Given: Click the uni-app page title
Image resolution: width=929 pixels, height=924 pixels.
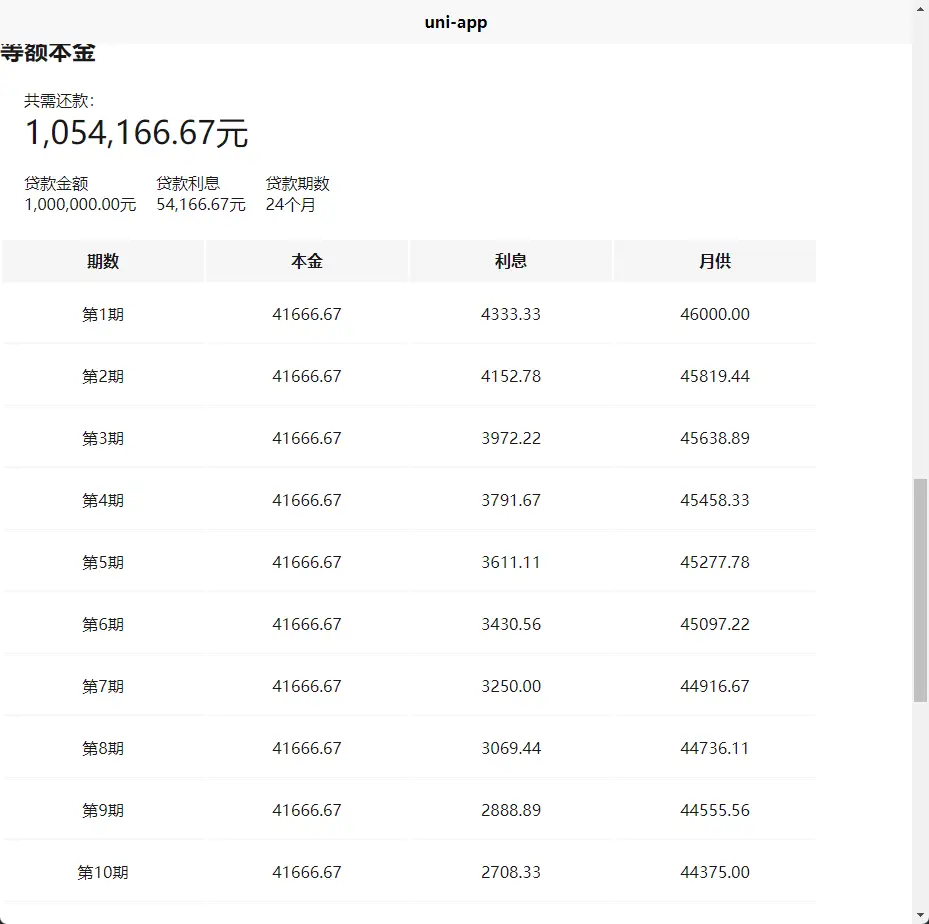Looking at the screenshot, I should click(455, 22).
